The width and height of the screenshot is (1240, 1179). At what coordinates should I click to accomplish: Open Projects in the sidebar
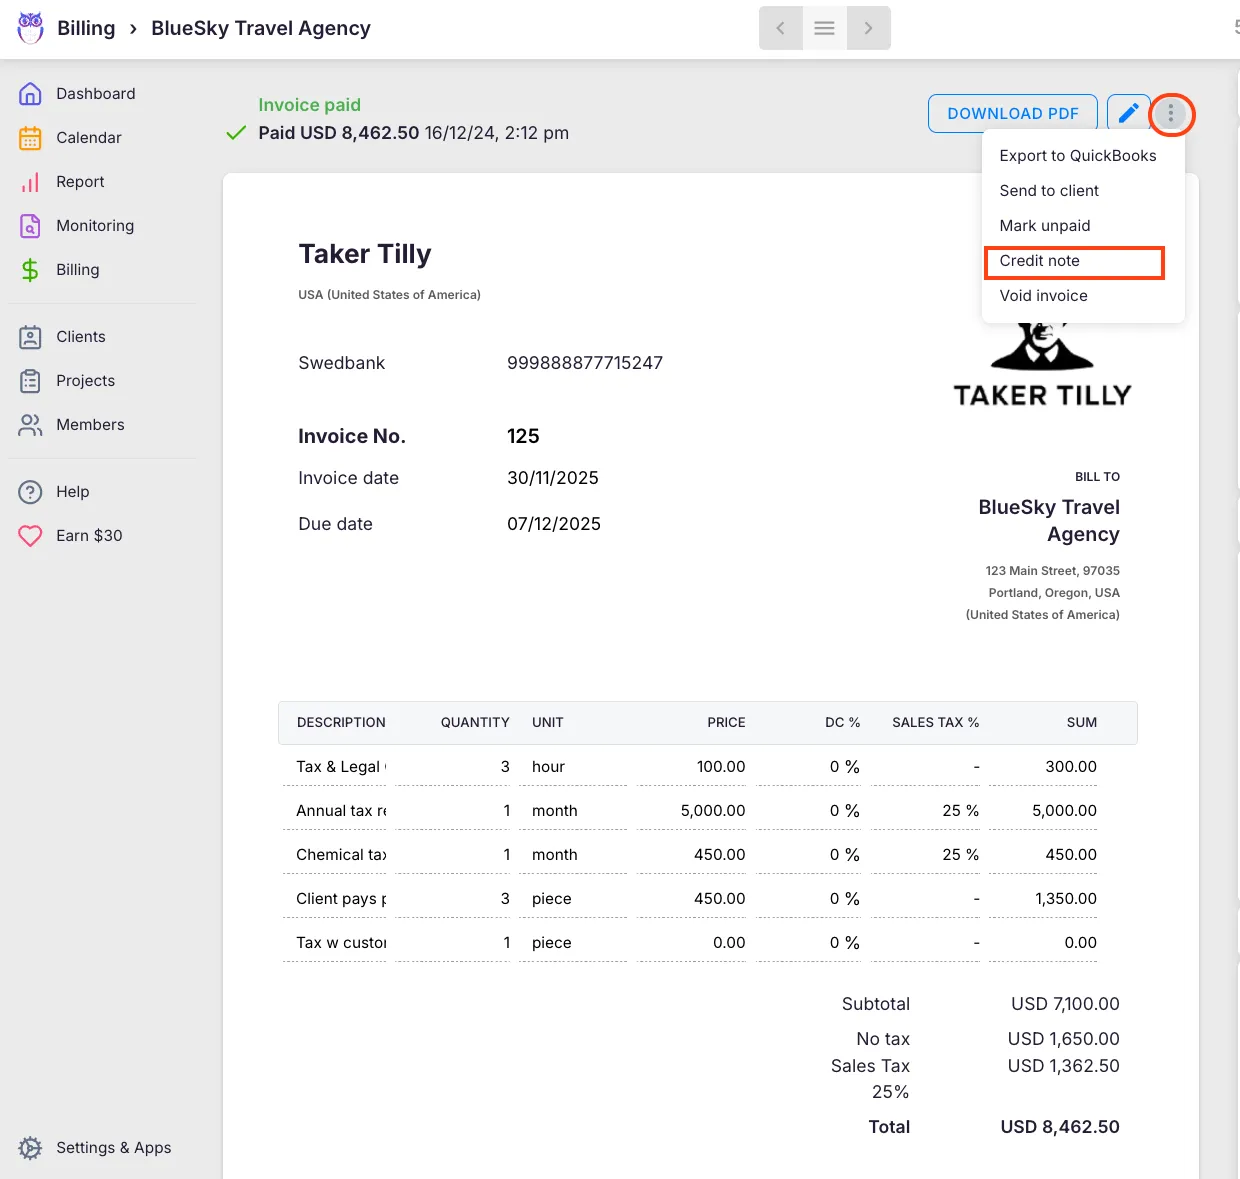pos(85,381)
